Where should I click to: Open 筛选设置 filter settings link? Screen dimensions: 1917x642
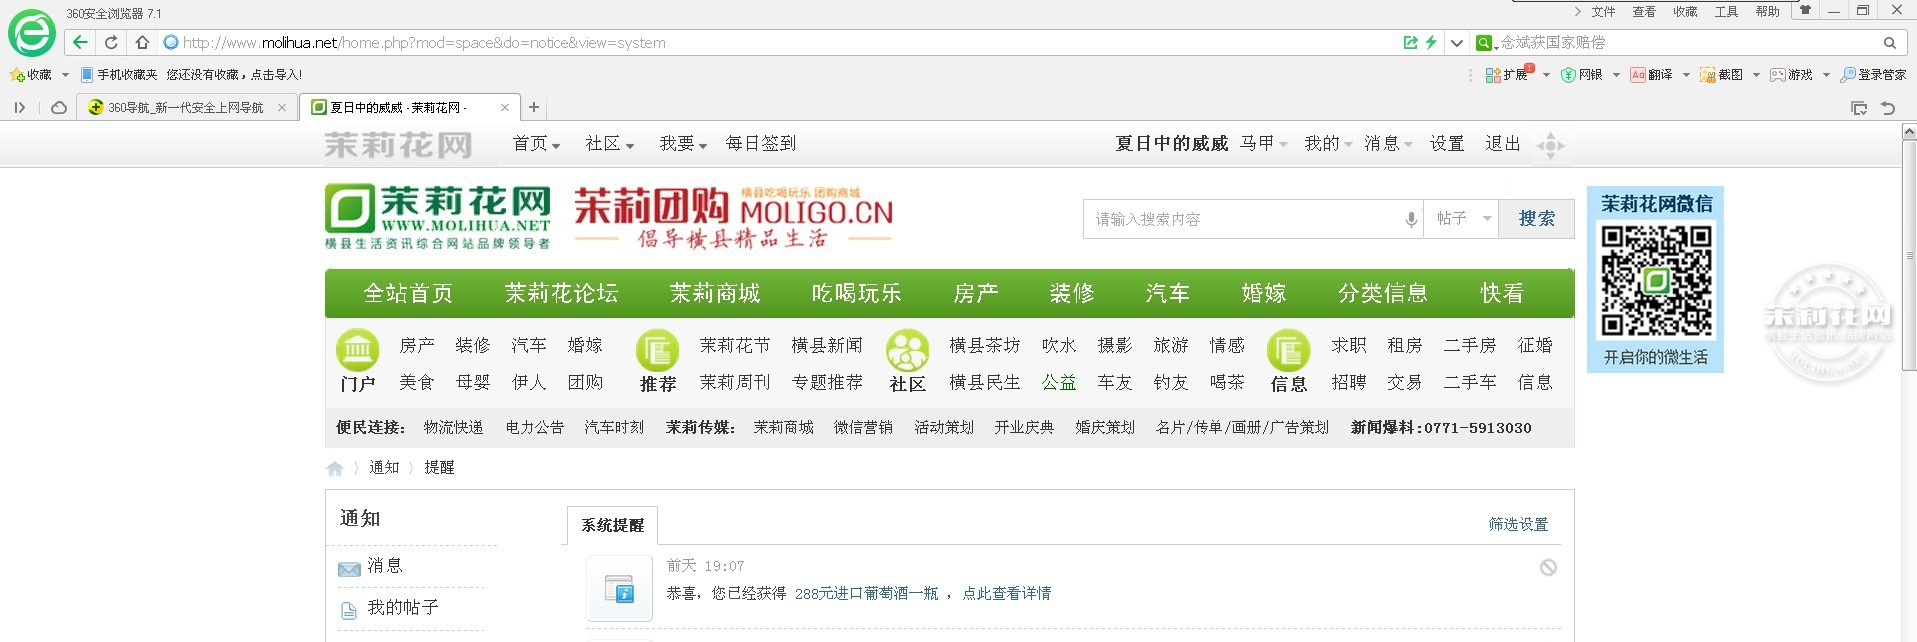(1518, 525)
